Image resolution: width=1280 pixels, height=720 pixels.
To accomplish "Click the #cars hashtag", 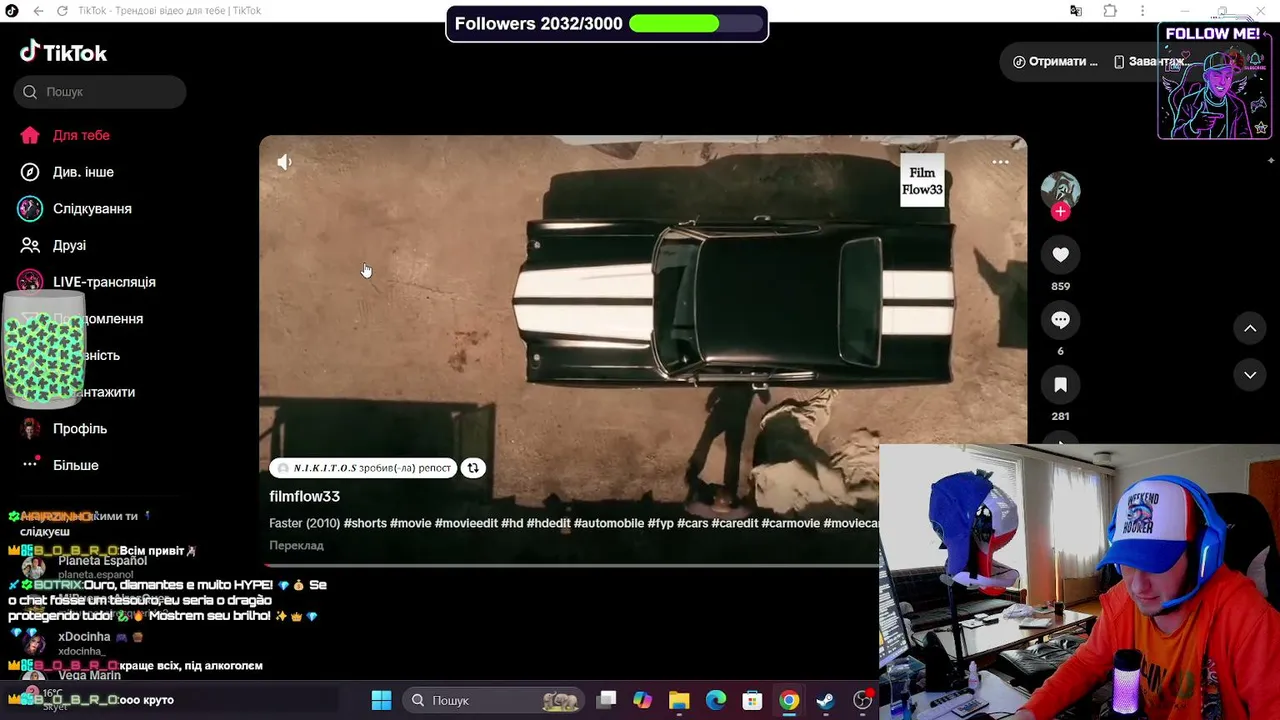I will (x=693, y=523).
